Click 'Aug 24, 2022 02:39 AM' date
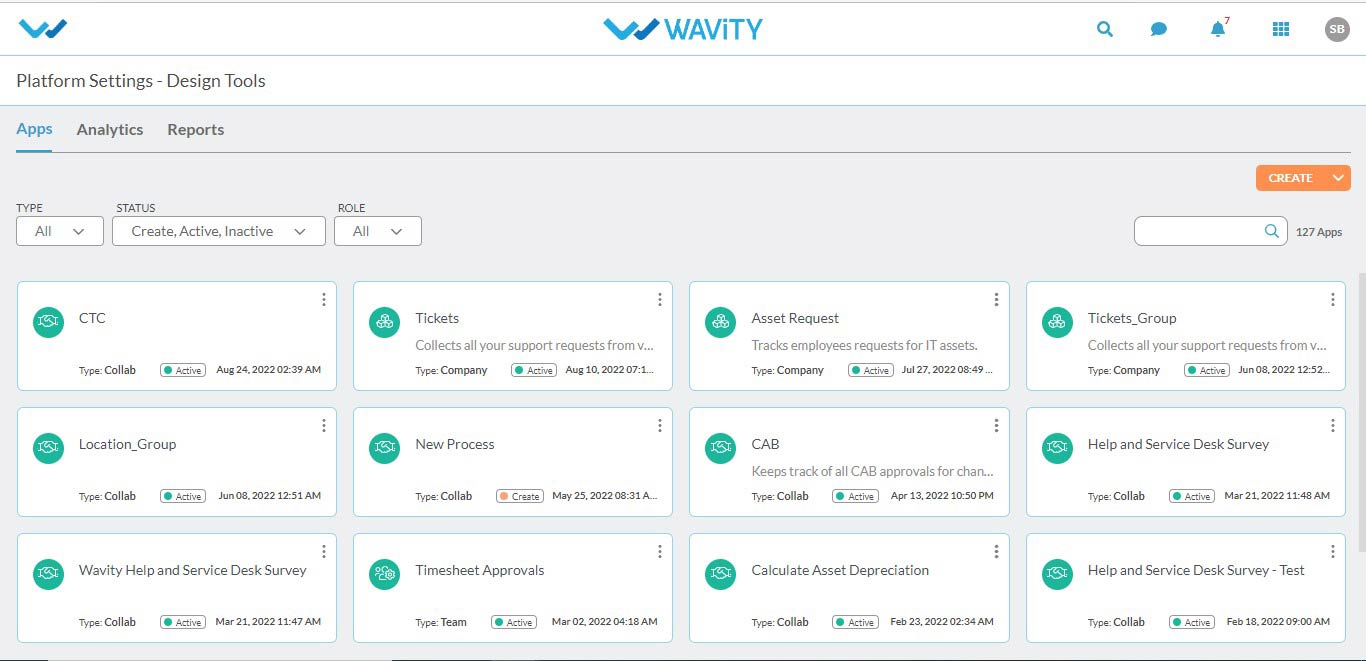 [268, 370]
